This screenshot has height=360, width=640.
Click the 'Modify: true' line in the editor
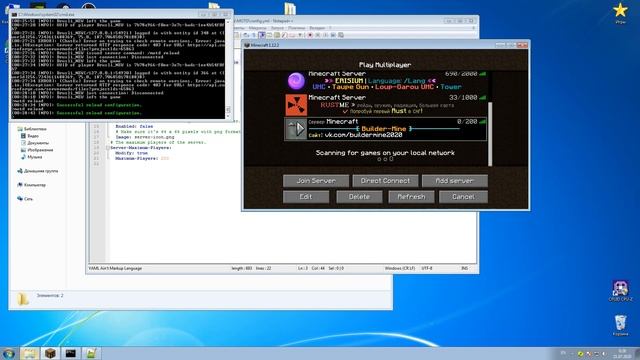point(131,153)
